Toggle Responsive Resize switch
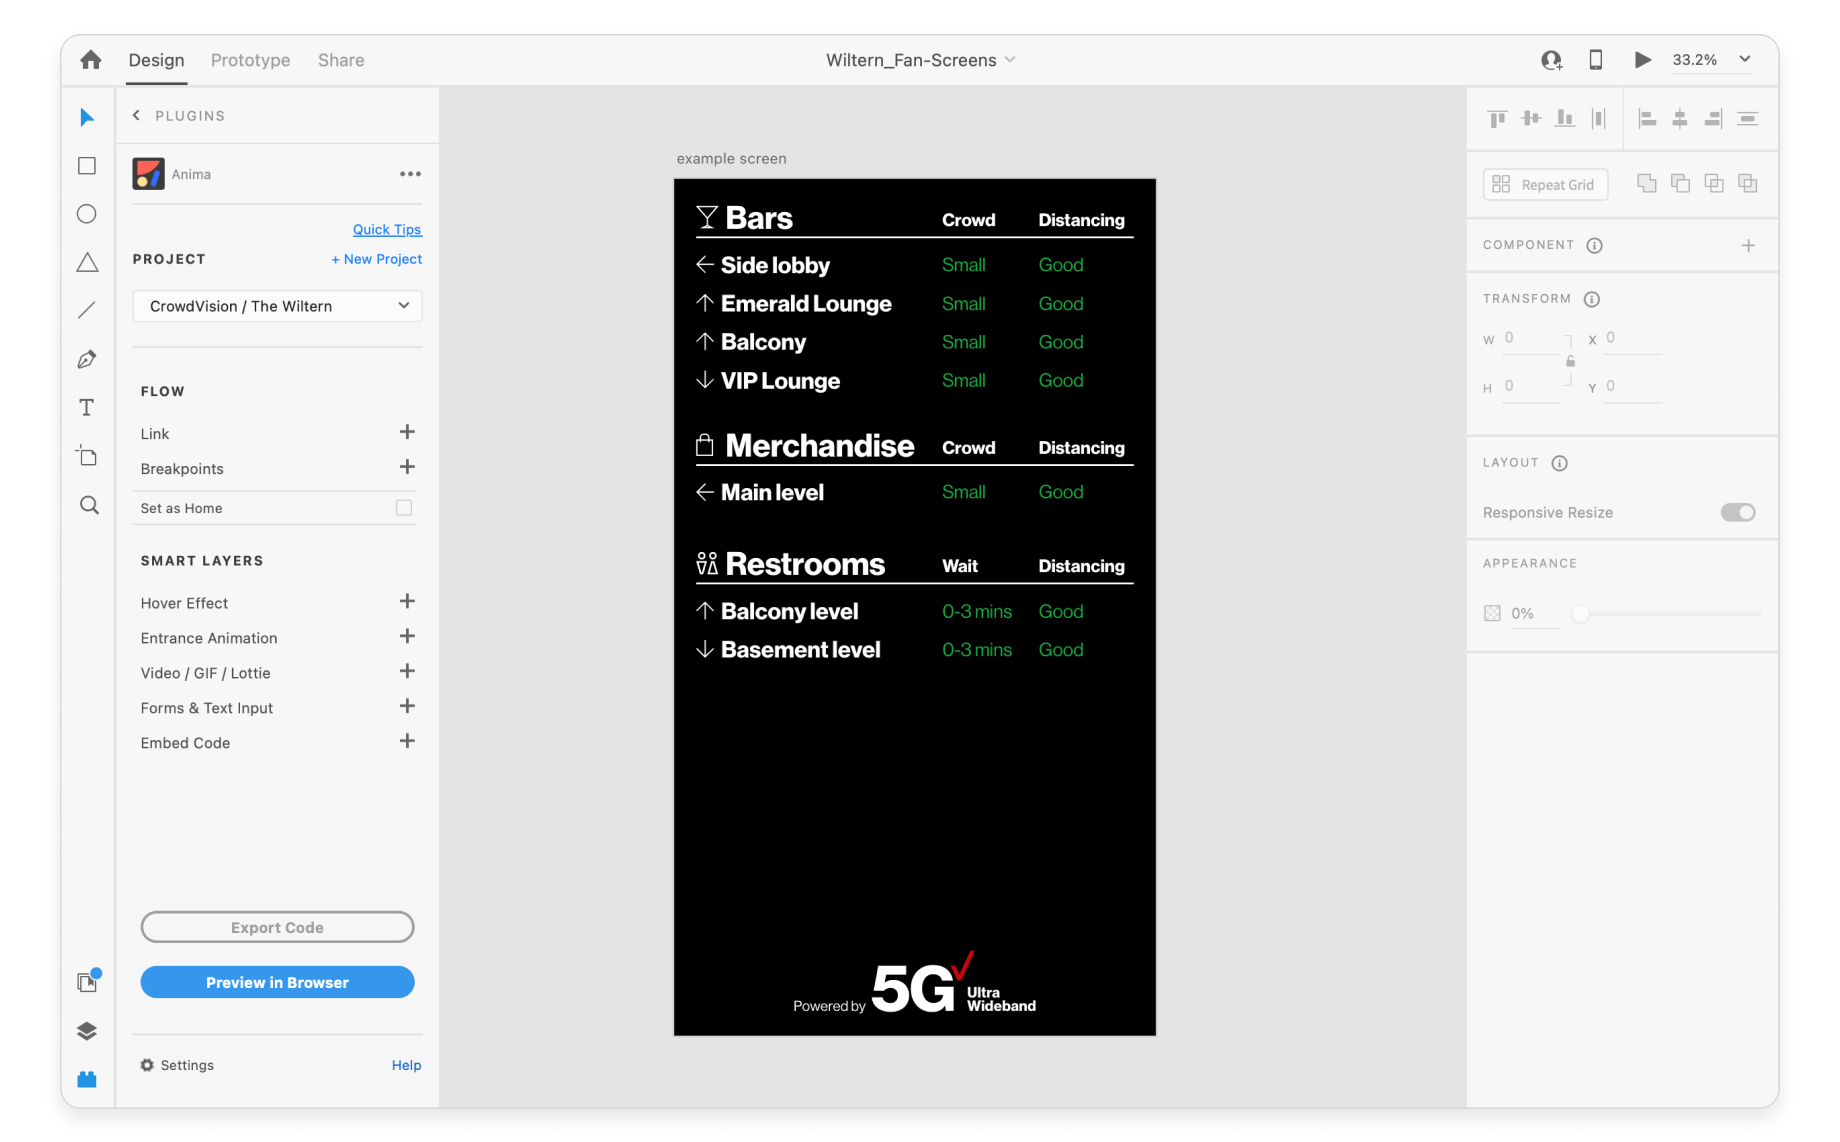 [1737, 512]
